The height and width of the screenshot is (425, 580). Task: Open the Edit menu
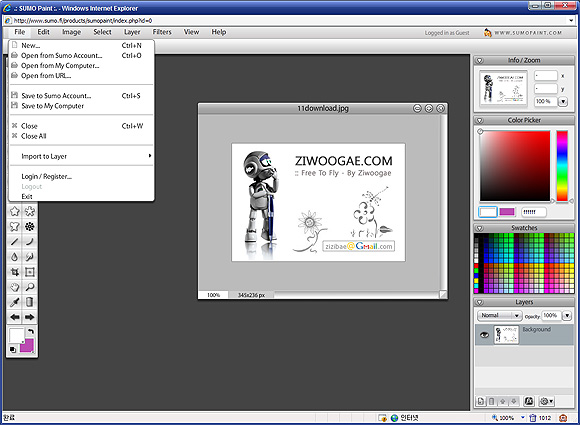(43, 32)
